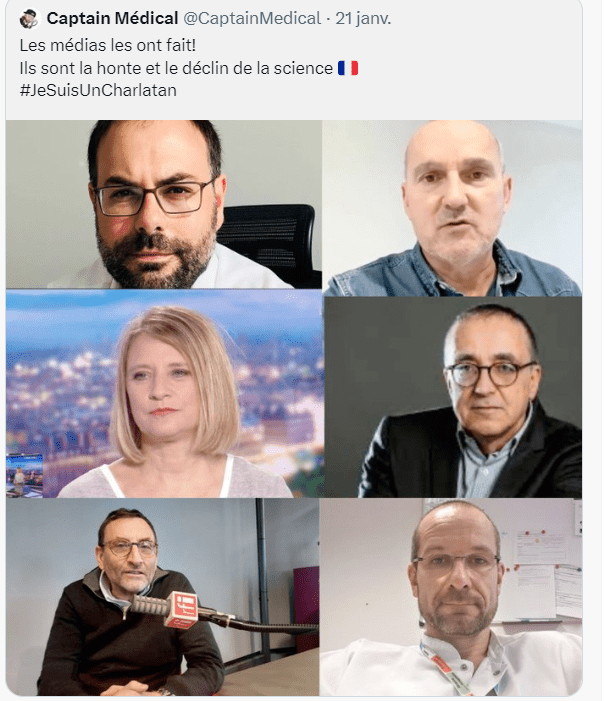This screenshot has width=605, height=701.
Task: Open photo of man at RFI microphone
Action: click(x=162, y=597)
